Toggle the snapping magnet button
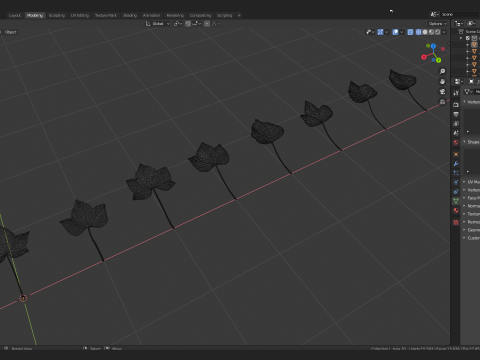The width and height of the screenshot is (480, 360). click(188, 24)
